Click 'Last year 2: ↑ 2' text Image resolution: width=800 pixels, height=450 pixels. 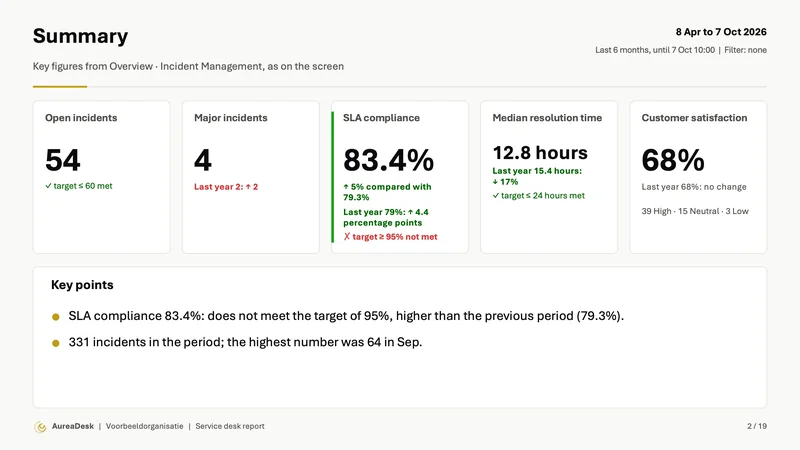tap(226, 187)
